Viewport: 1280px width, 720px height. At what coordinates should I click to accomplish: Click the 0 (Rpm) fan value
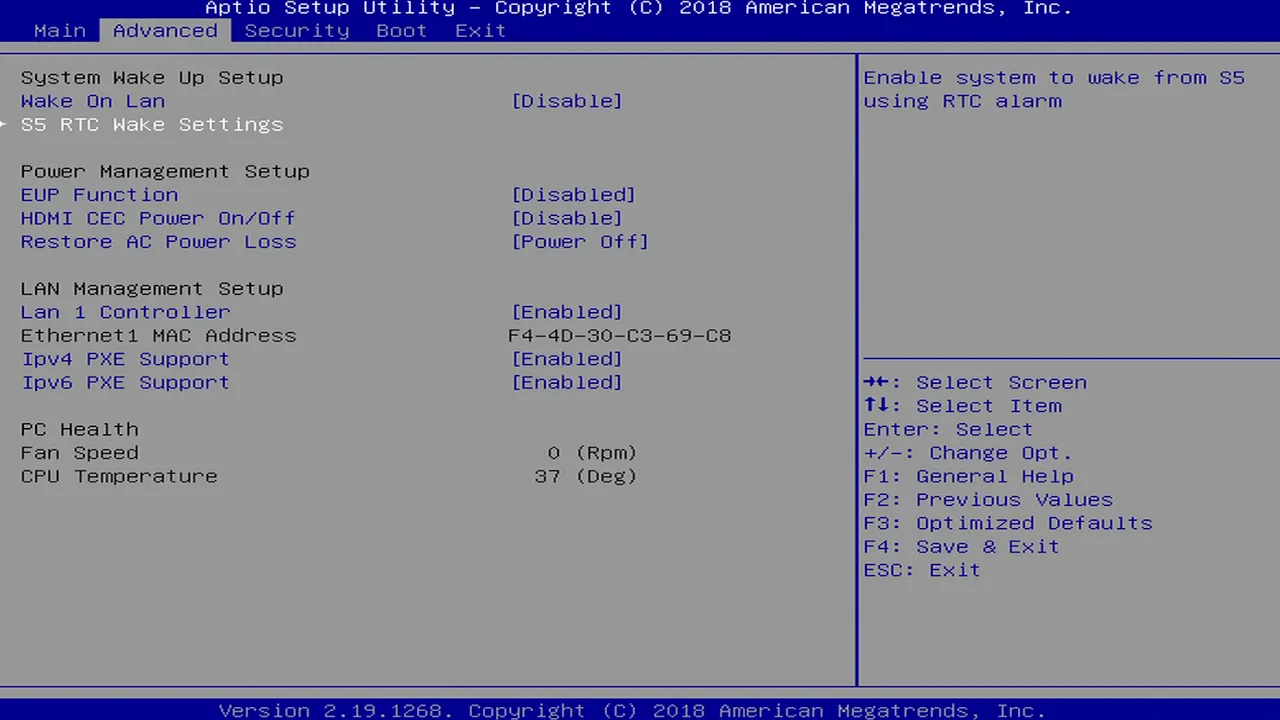click(592, 453)
